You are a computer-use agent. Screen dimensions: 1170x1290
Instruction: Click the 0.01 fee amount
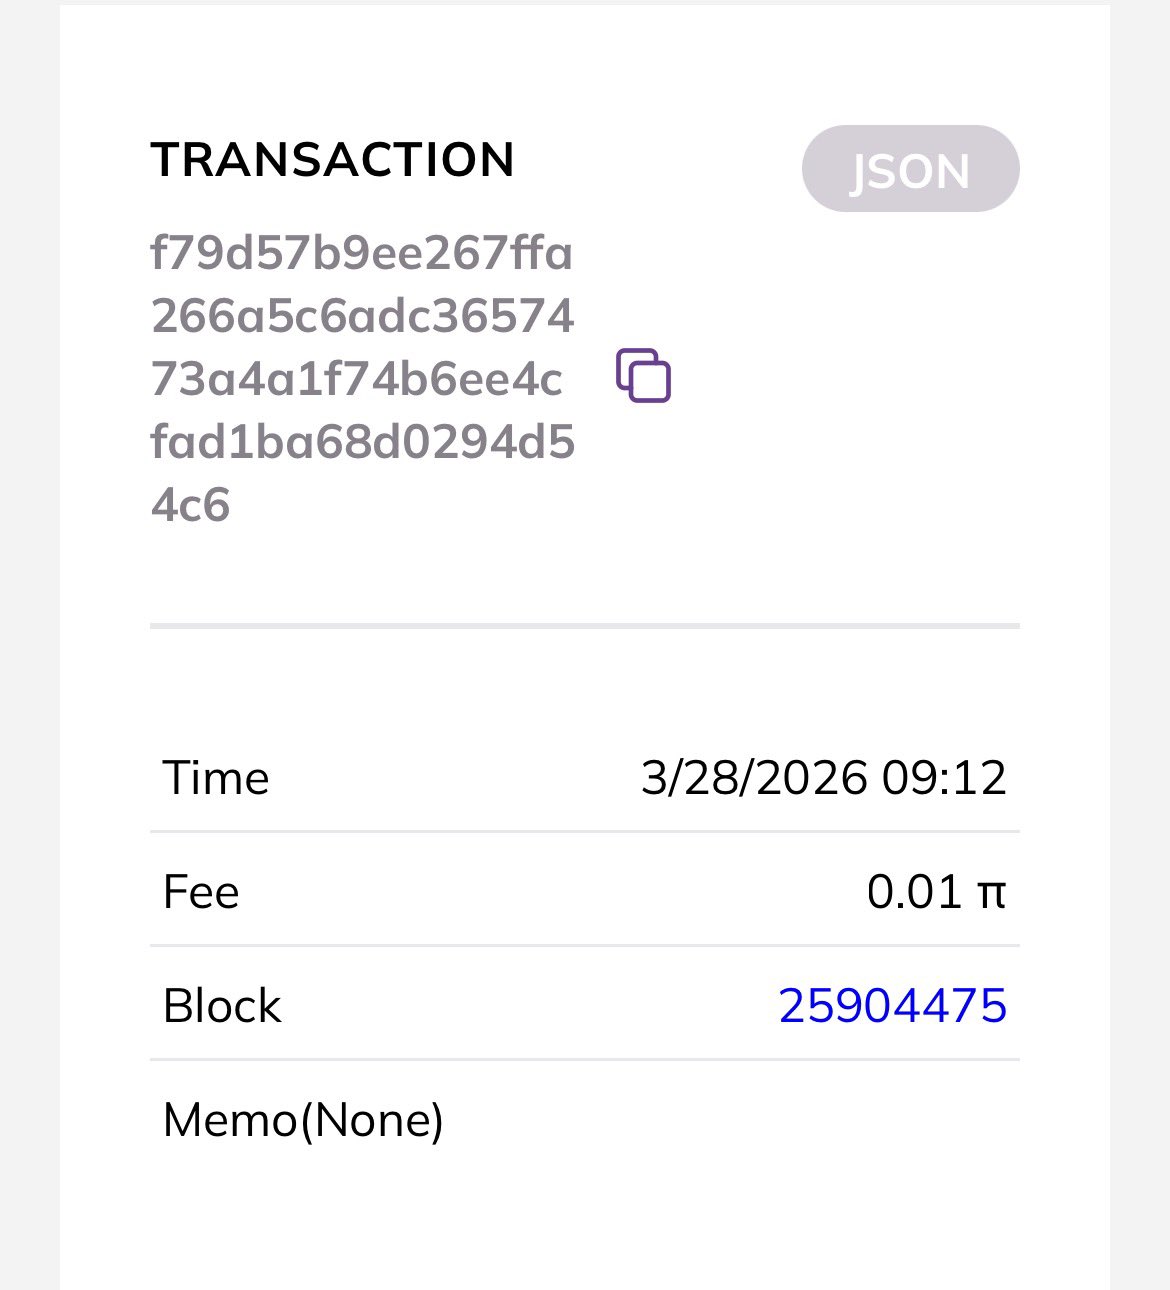coord(914,892)
